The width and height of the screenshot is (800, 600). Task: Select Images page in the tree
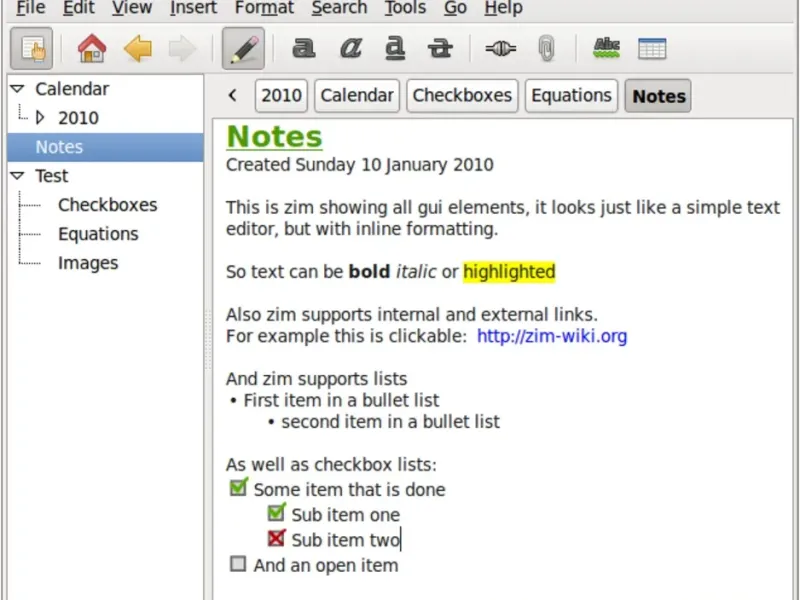click(x=88, y=263)
